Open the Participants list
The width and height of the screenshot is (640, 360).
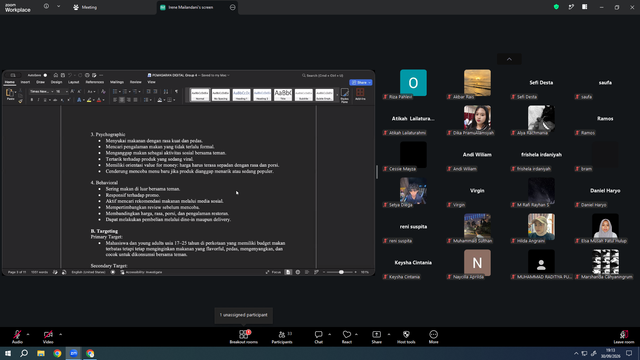coord(282,337)
